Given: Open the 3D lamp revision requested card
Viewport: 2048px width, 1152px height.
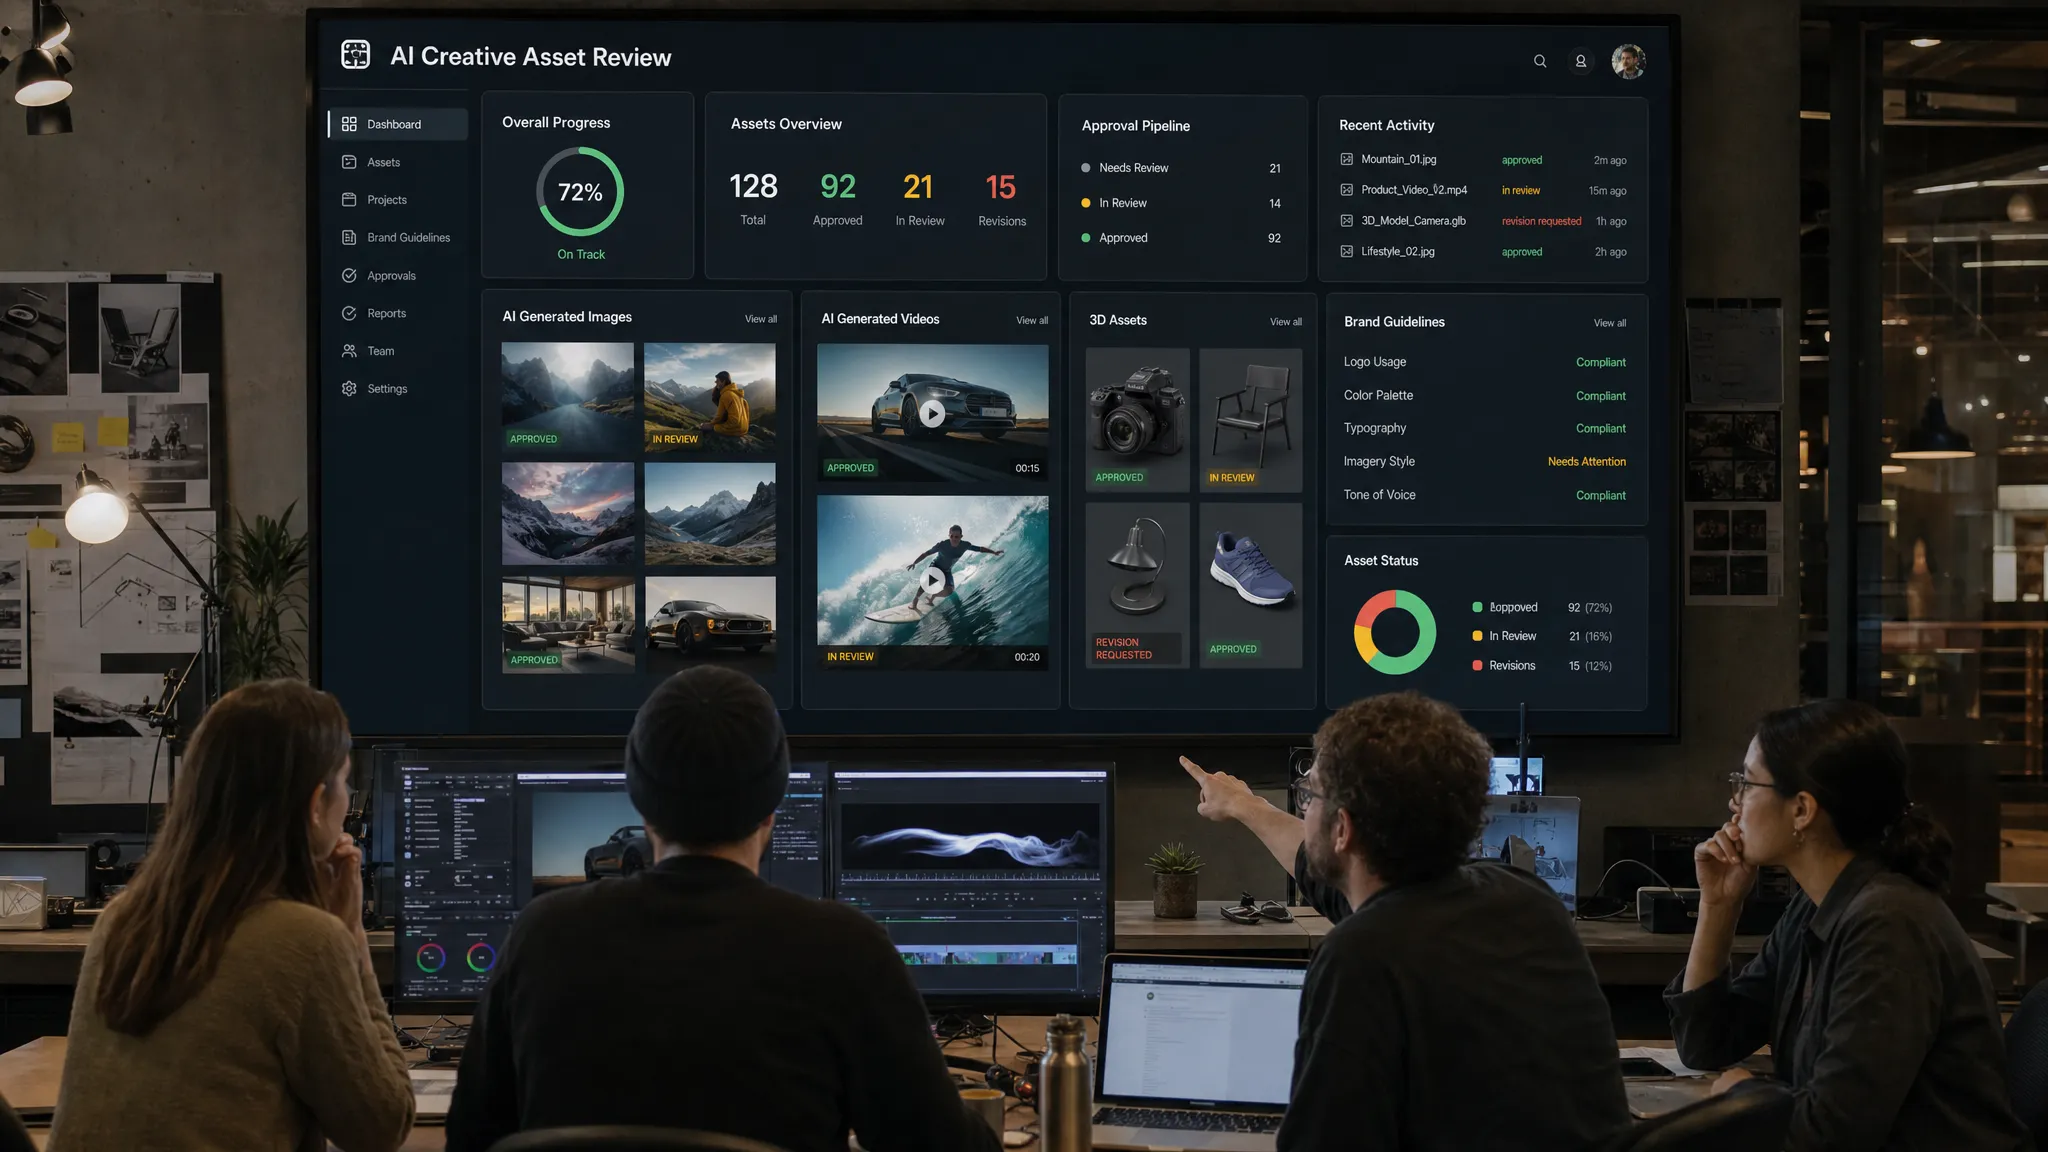Looking at the screenshot, I should point(1137,585).
